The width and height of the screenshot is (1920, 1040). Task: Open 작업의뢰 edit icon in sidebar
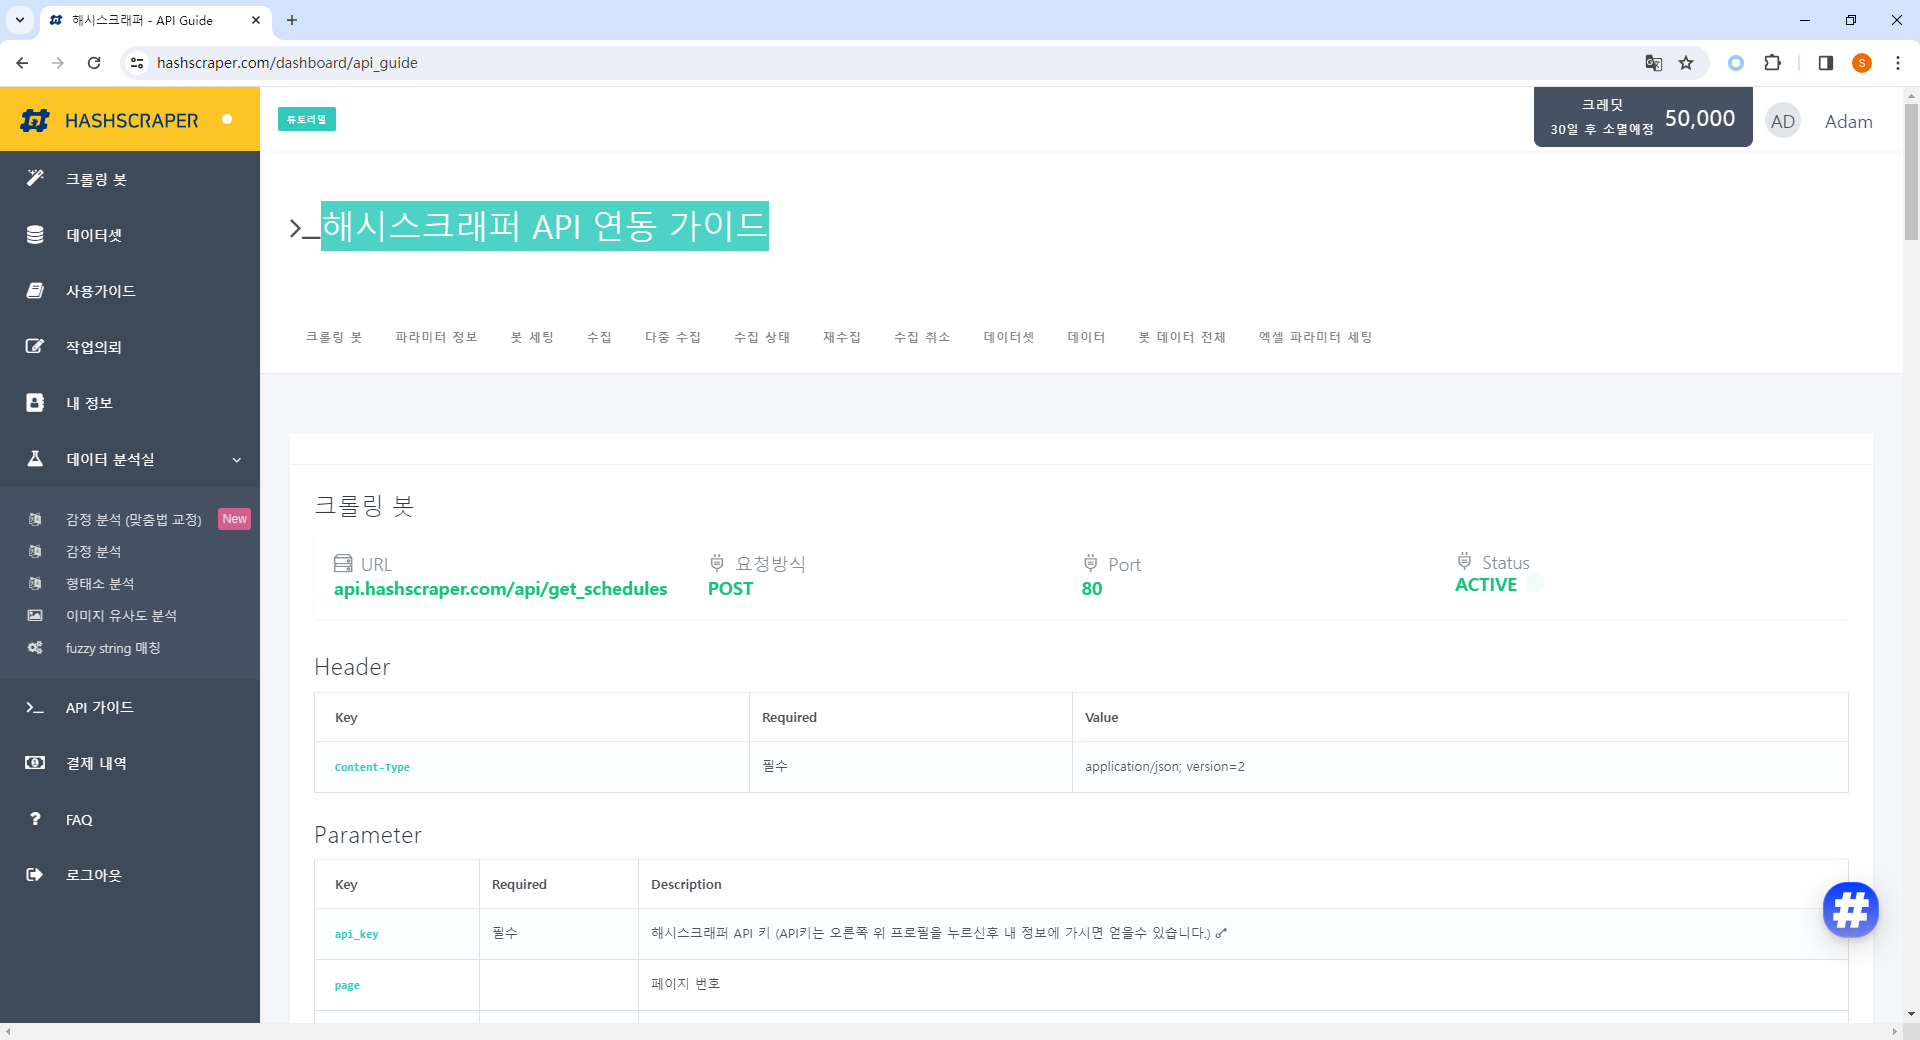coord(35,347)
